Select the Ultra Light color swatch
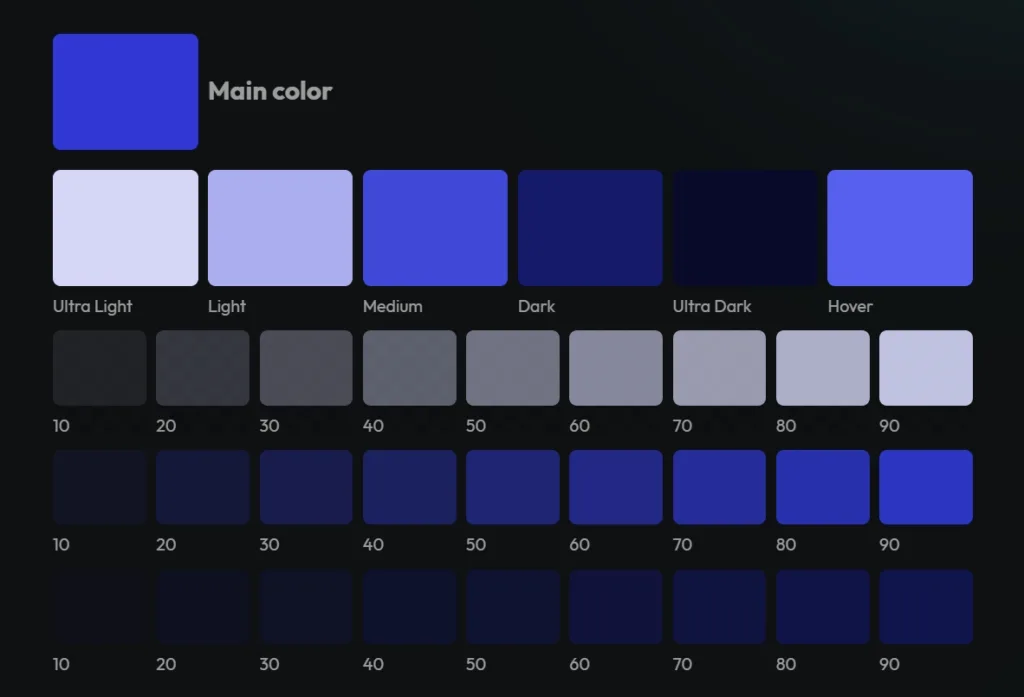 pyautogui.click(x=125, y=228)
